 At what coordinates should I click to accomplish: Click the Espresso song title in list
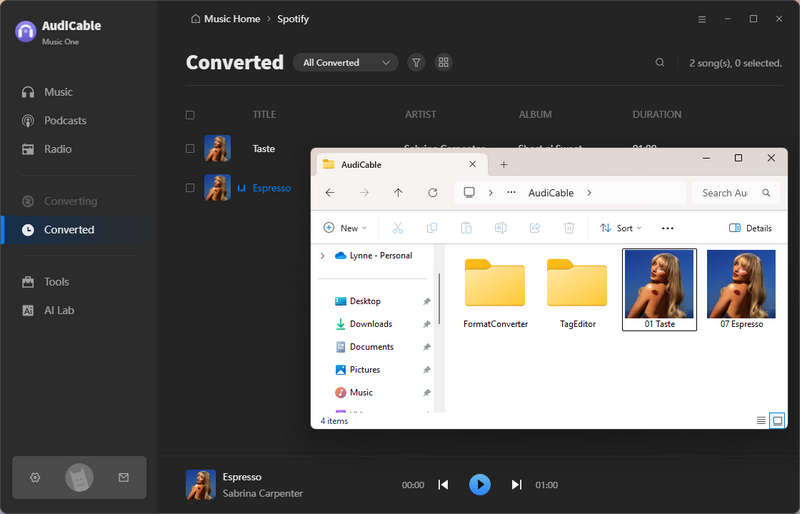[272, 188]
